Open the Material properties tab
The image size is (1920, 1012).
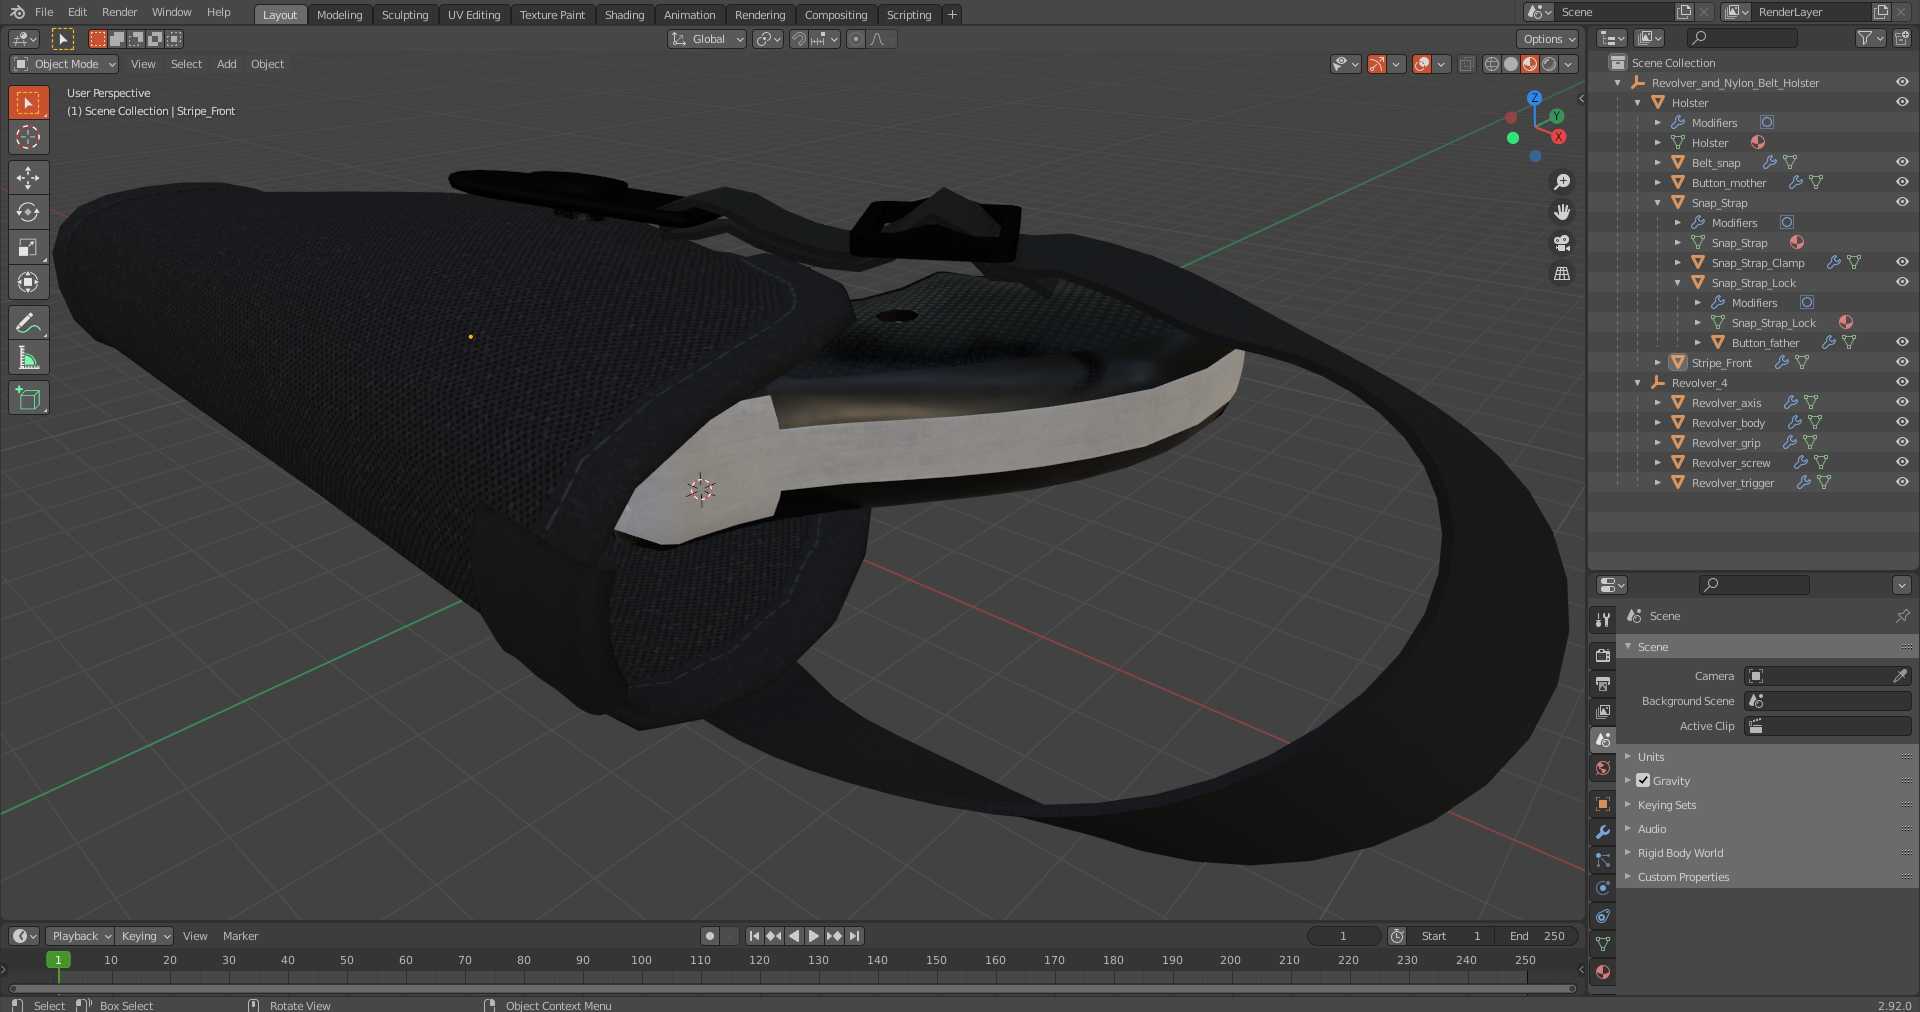[1603, 972]
